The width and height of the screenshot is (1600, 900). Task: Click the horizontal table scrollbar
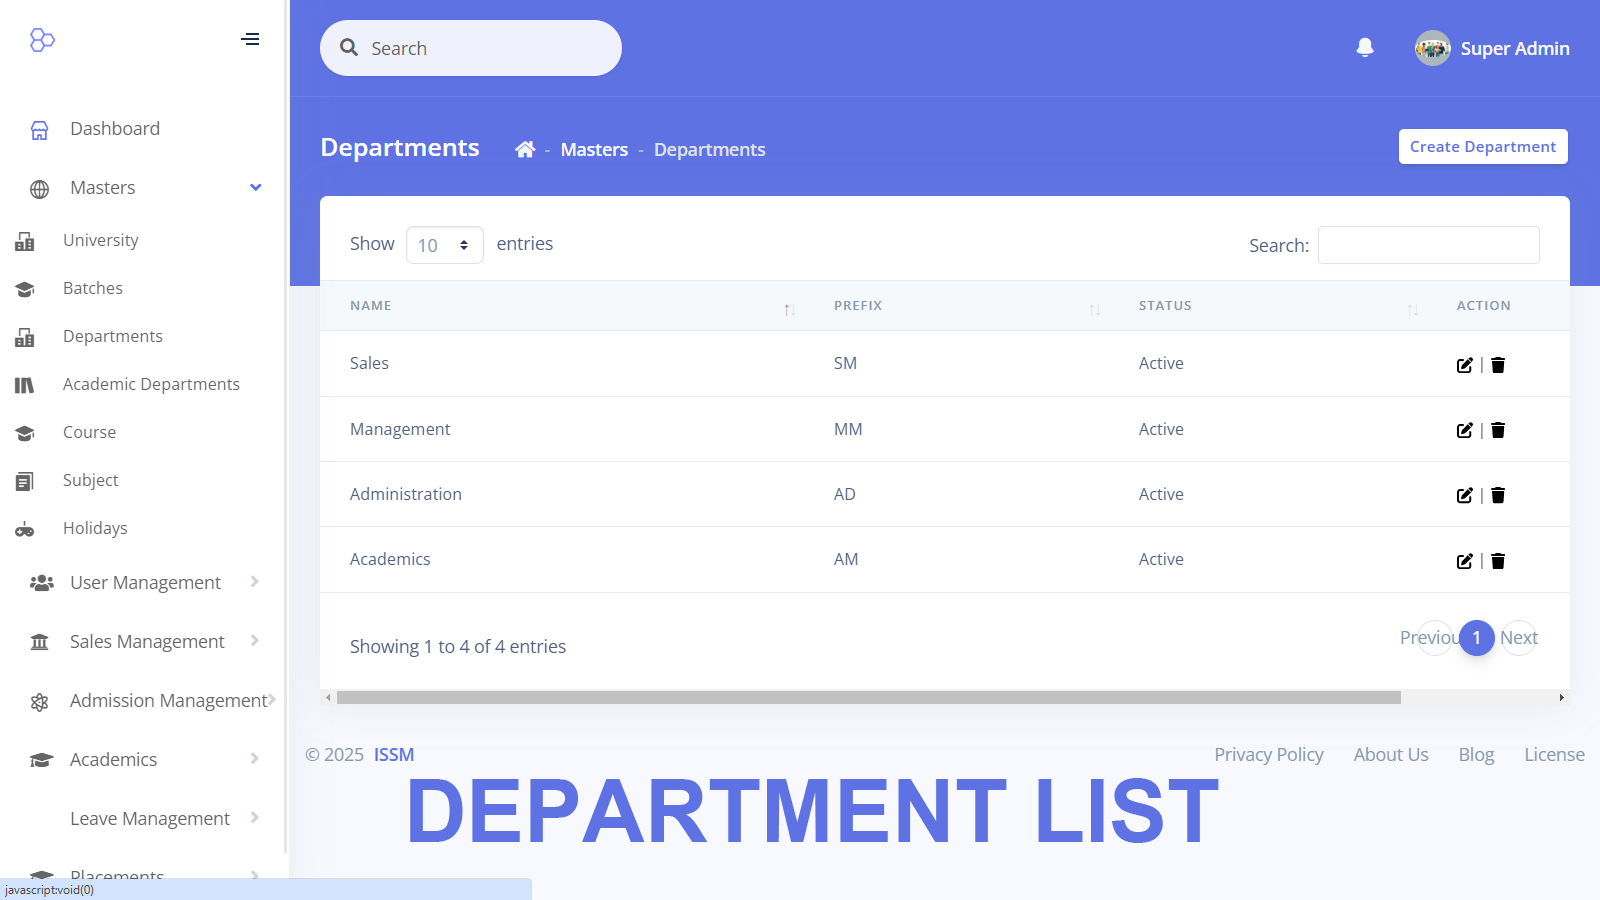click(868, 698)
